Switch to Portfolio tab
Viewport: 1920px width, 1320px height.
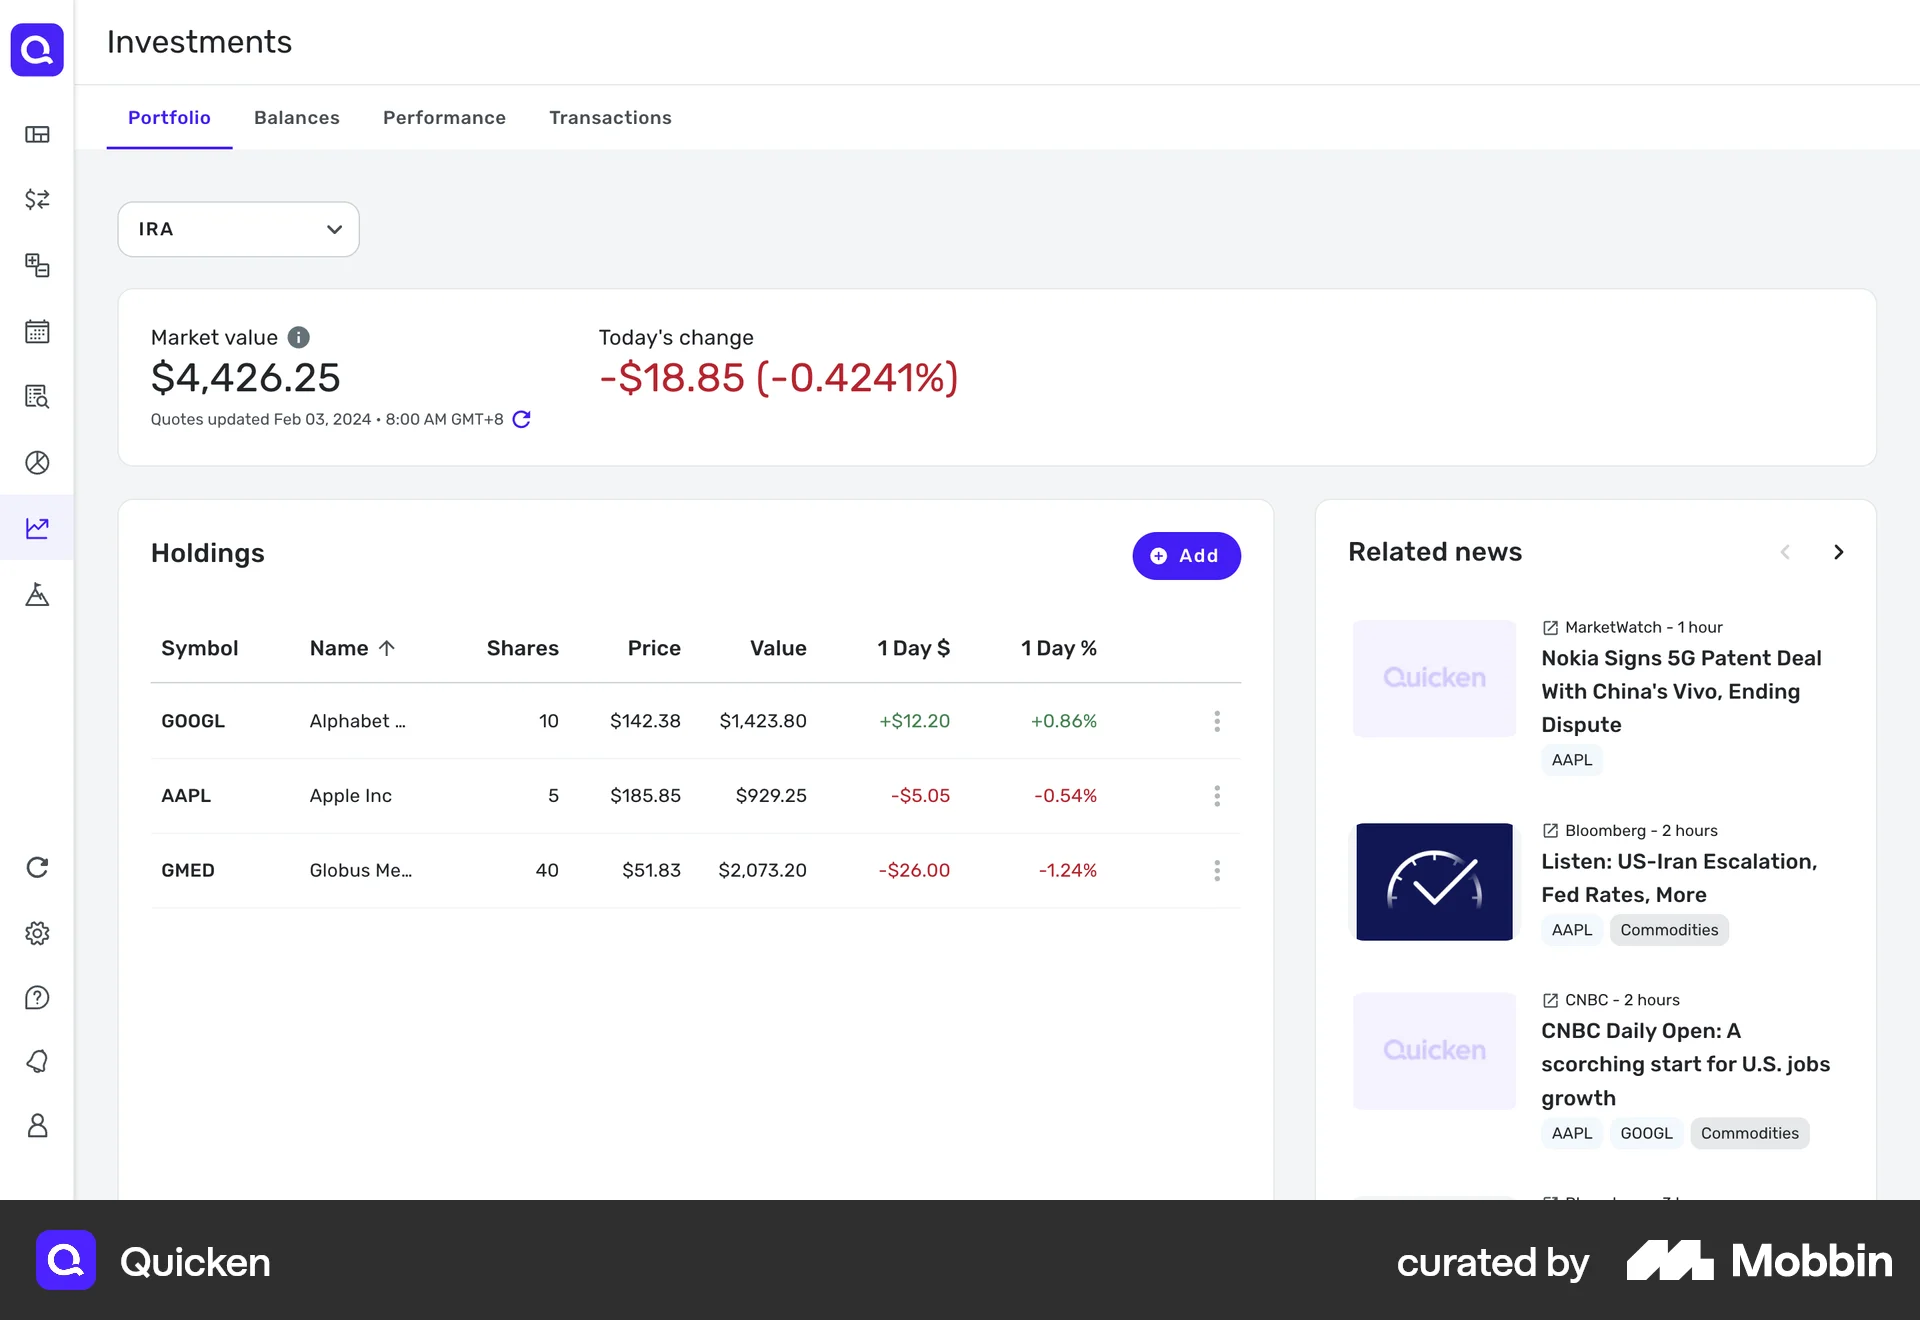tap(169, 118)
